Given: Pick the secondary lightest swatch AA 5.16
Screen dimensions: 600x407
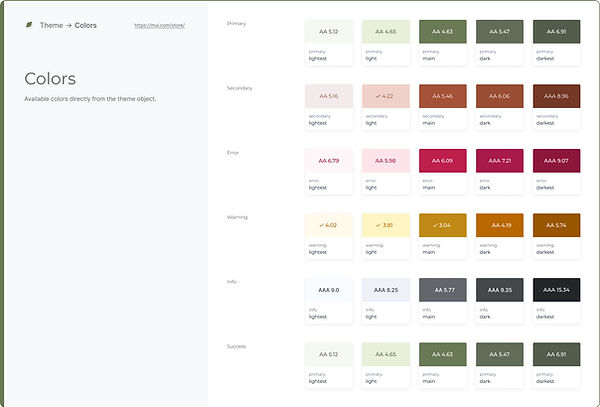Looking at the screenshot, I should click(x=329, y=96).
